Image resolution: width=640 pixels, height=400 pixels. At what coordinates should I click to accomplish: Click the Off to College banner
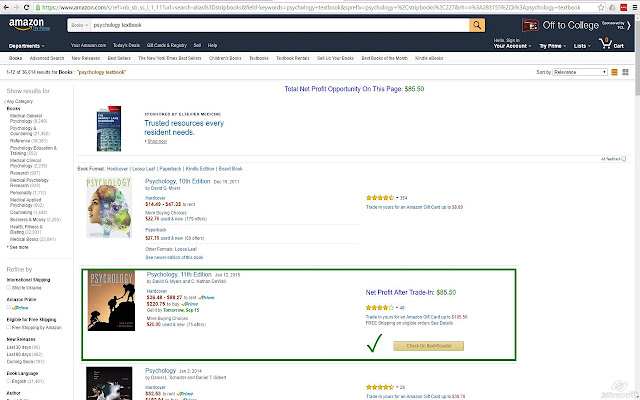pos(576,25)
